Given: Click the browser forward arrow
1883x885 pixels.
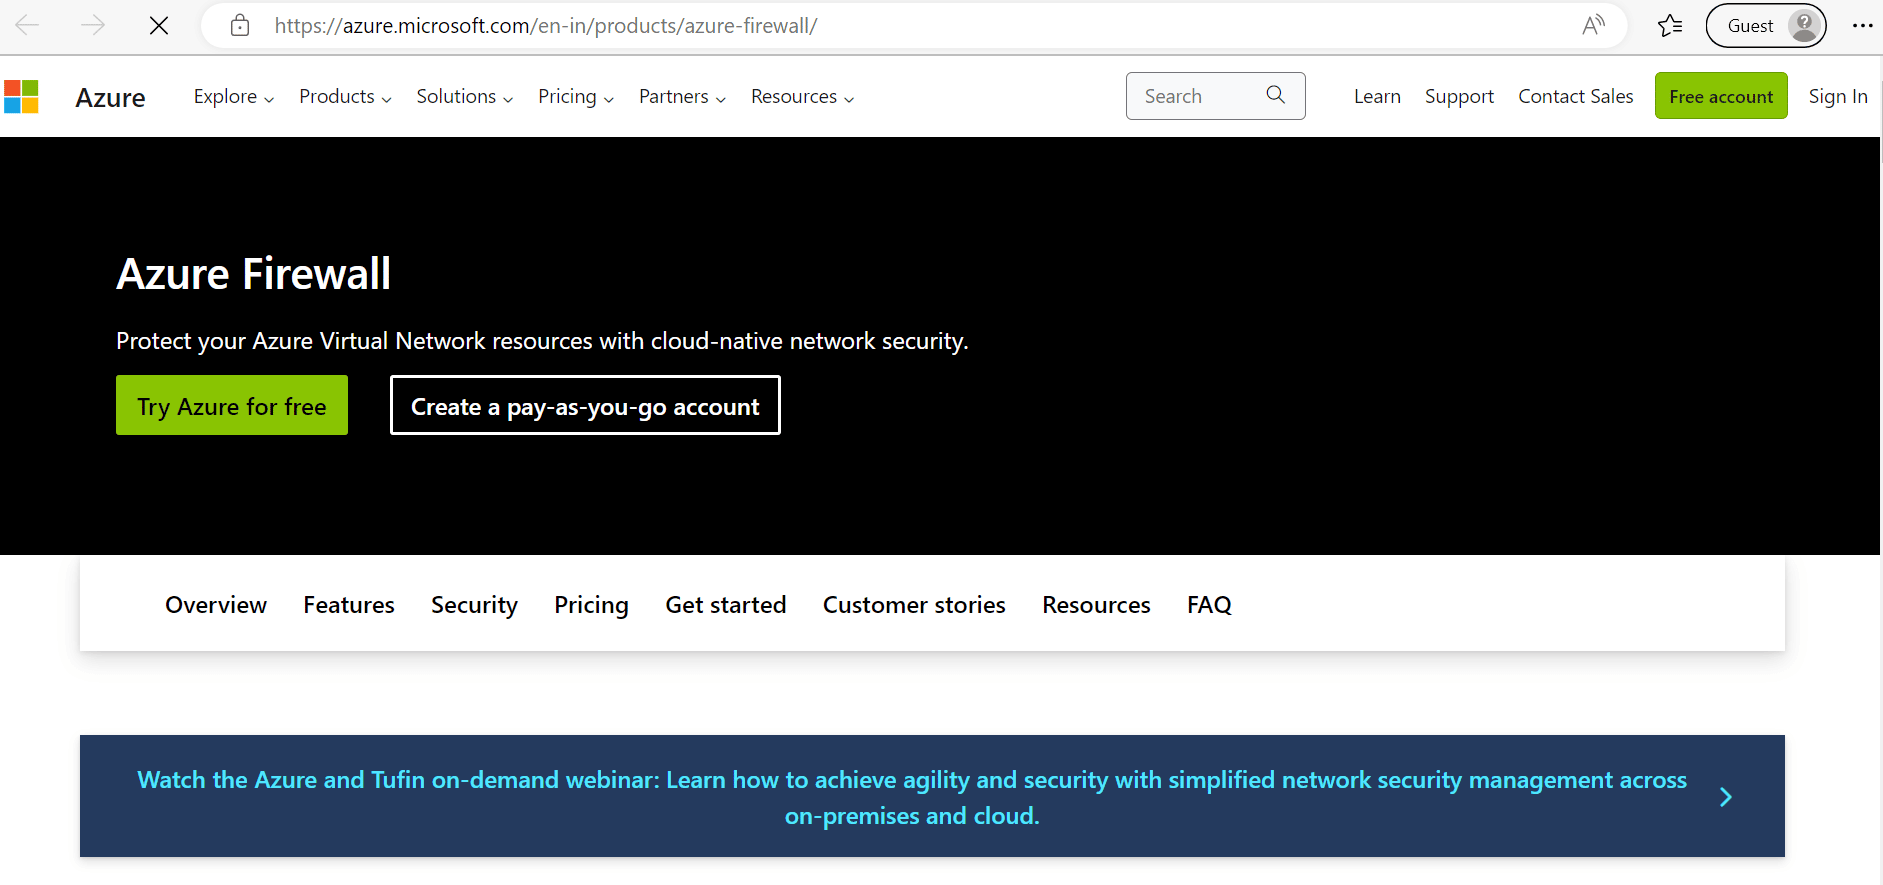Looking at the screenshot, I should click(x=93, y=26).
